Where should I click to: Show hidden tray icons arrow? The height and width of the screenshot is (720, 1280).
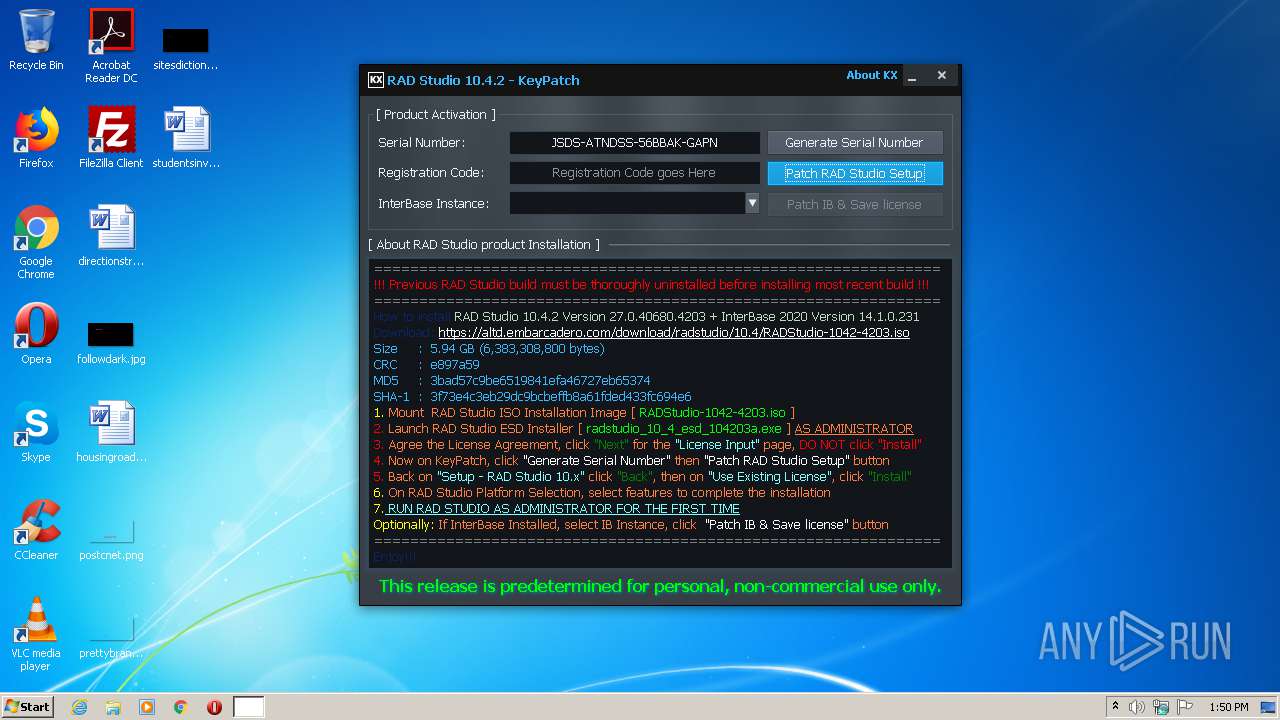[1115, 707]
